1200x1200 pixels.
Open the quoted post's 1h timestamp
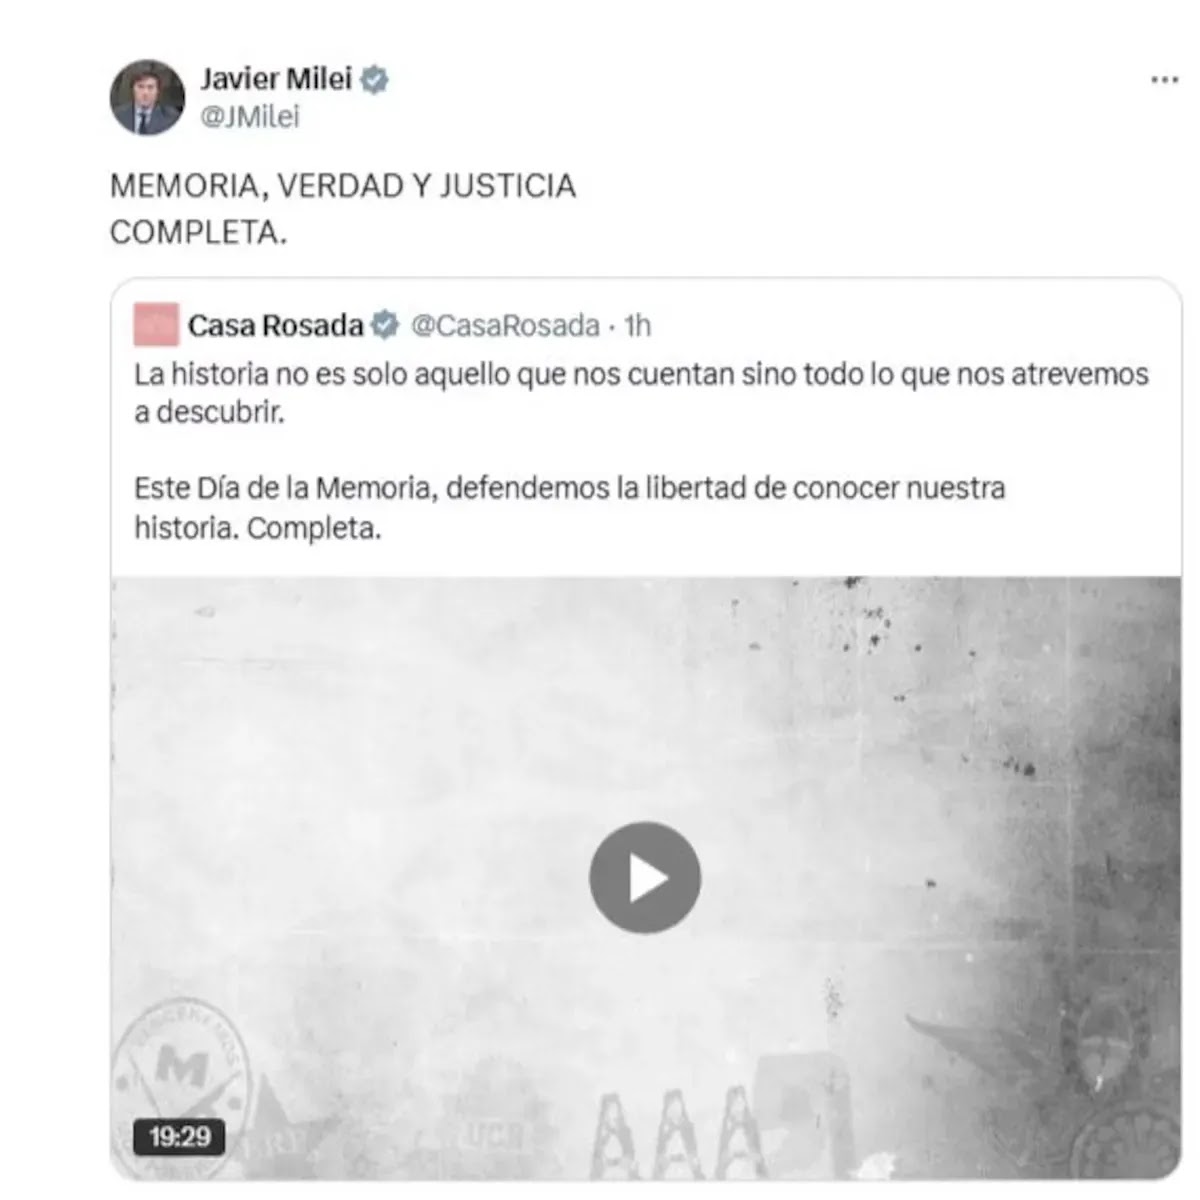click(x=637, y=326)
